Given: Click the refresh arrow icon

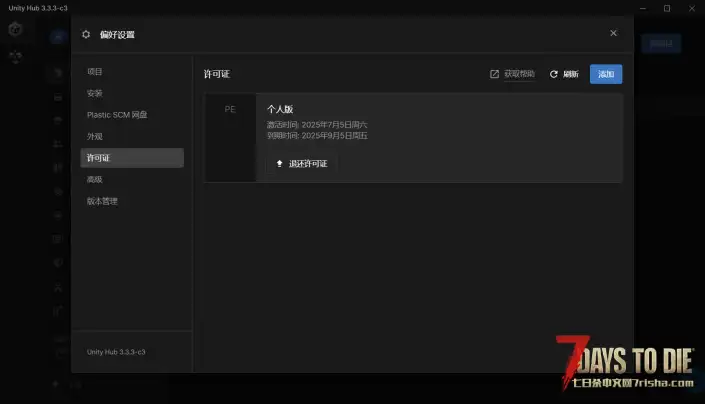Looking at the screenshot, I should (553, 74).
